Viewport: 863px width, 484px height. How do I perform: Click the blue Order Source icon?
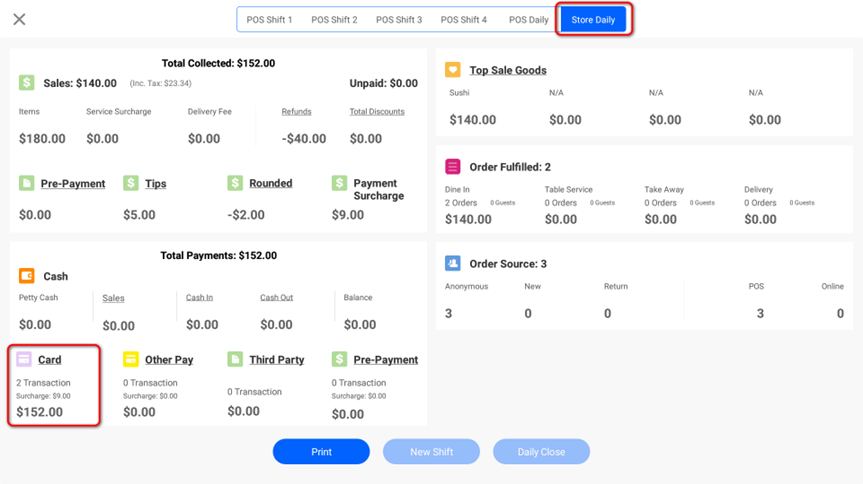point(453,264)
